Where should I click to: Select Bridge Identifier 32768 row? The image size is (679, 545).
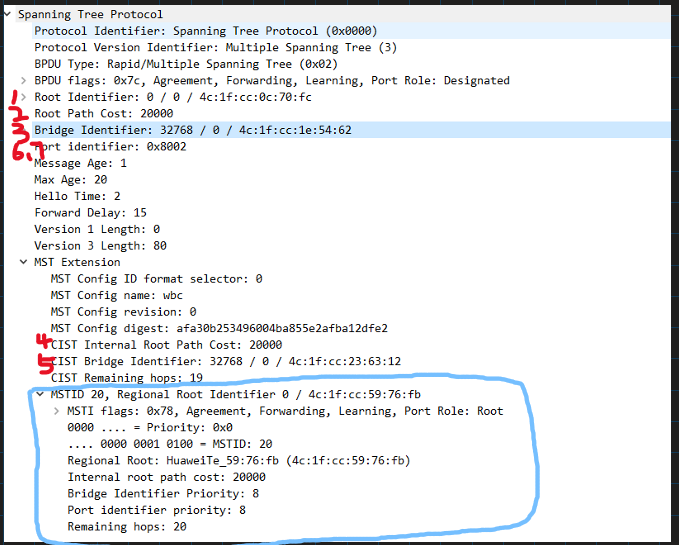(351, 130)
